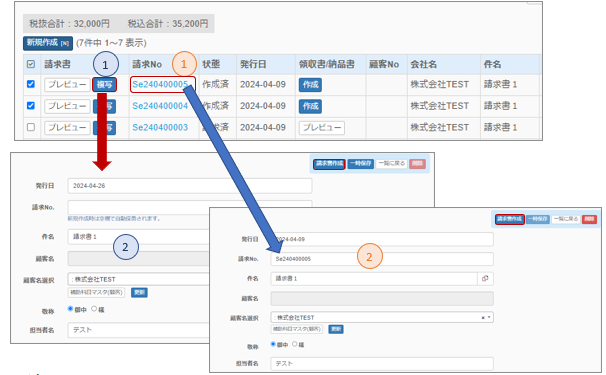Open invoice link Se240400003

[x=160, y=128]
